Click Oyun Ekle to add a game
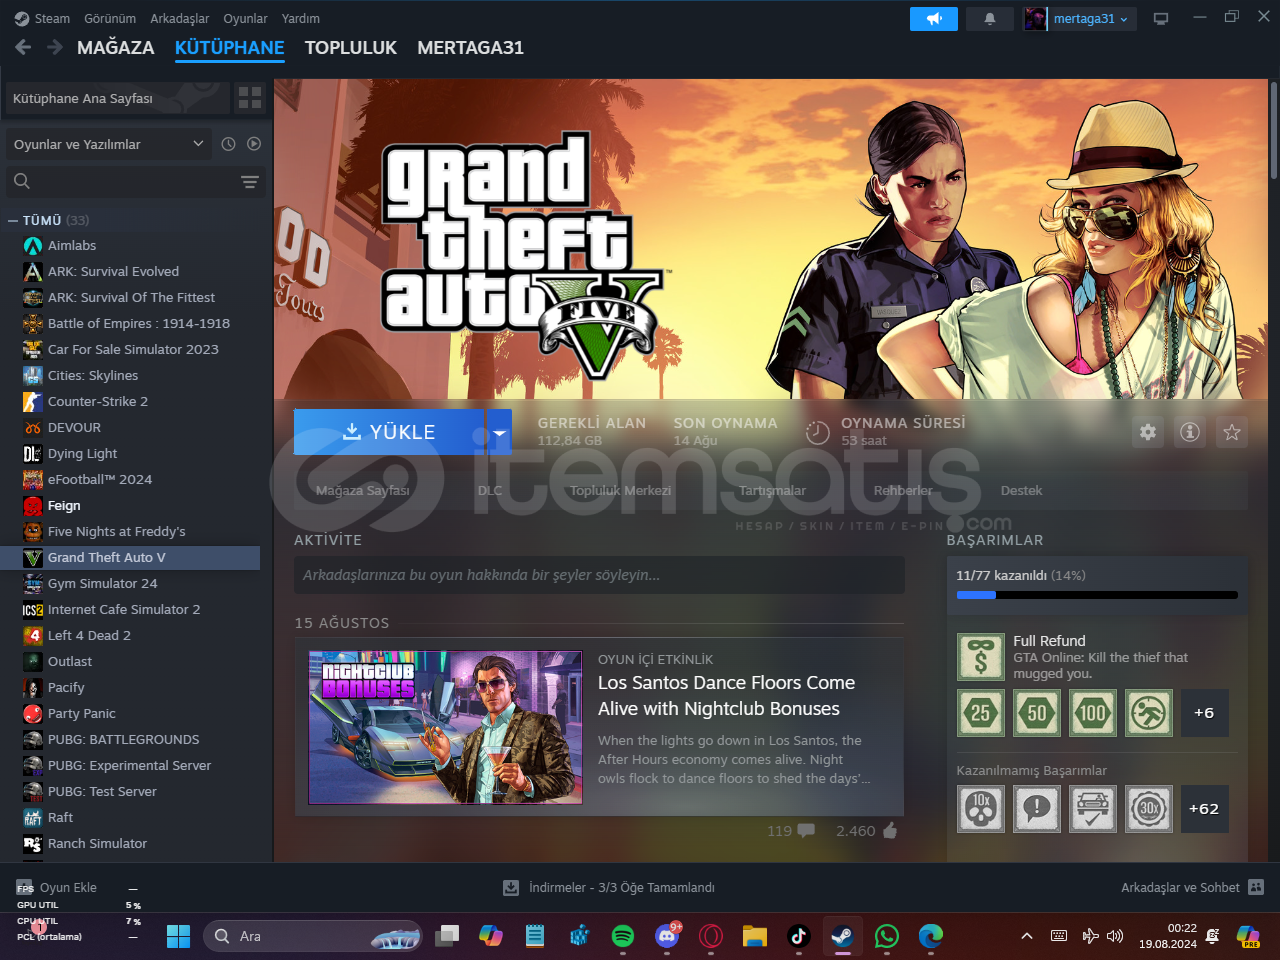The height and width of the screenshot is (960, 1280). (x=57, y=887)
